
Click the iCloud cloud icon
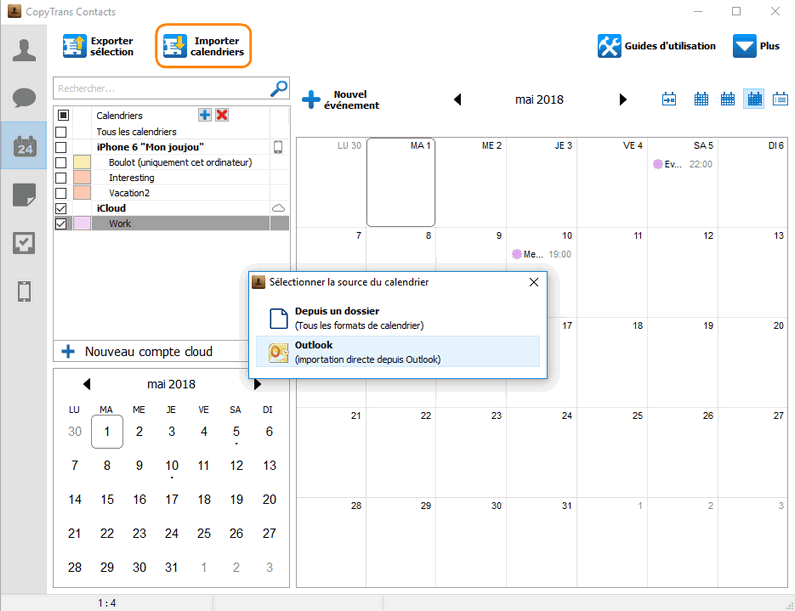[278, 208]
